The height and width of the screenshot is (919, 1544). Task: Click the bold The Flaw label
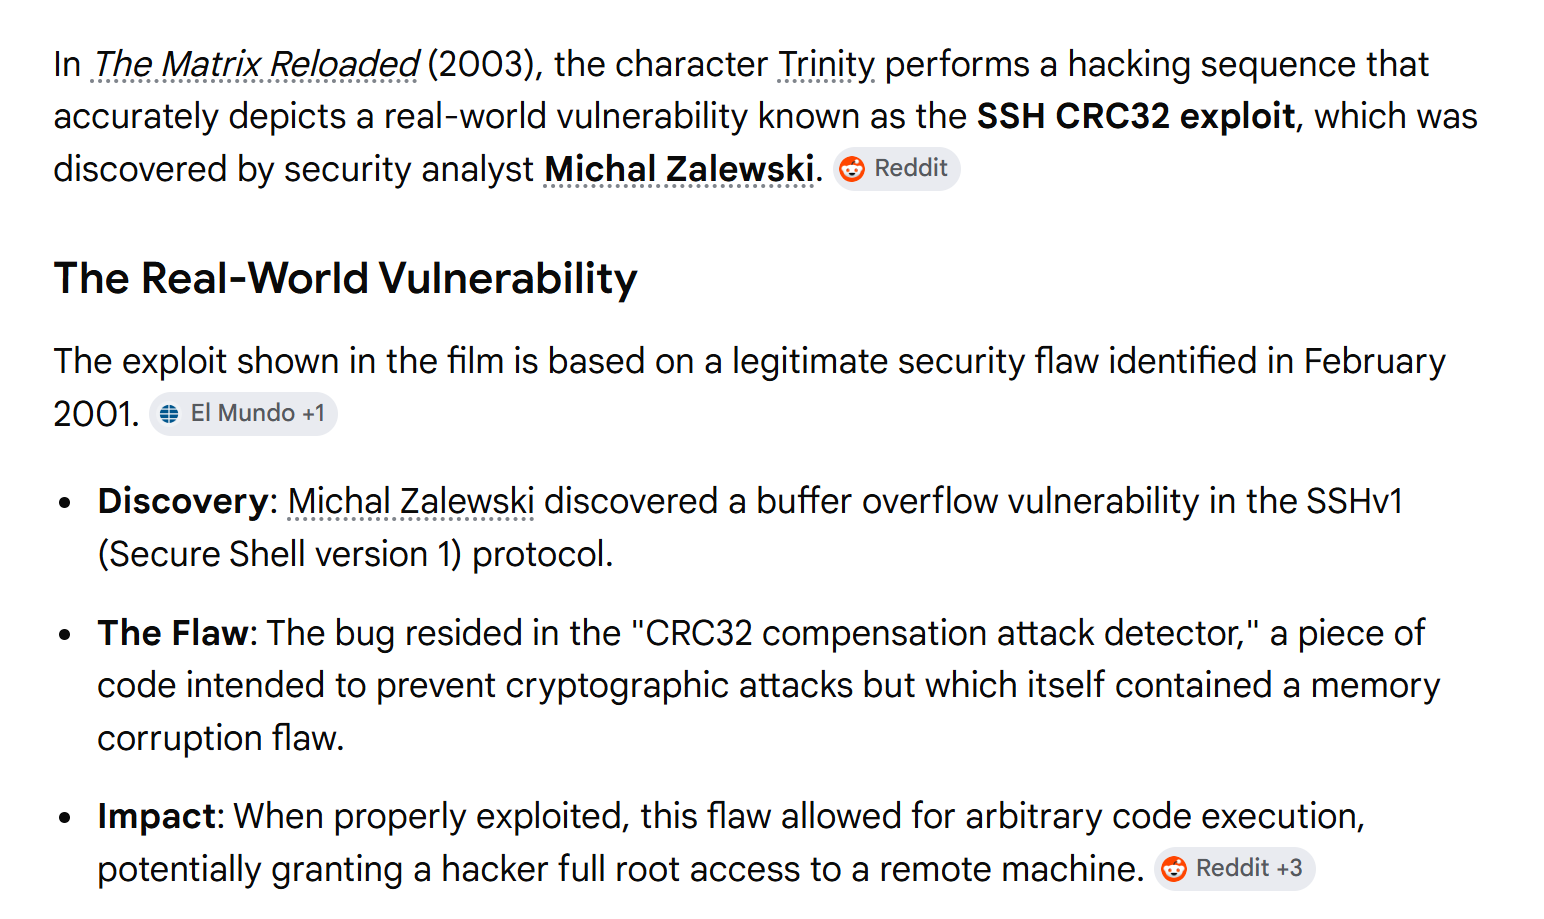pos(172,634)
